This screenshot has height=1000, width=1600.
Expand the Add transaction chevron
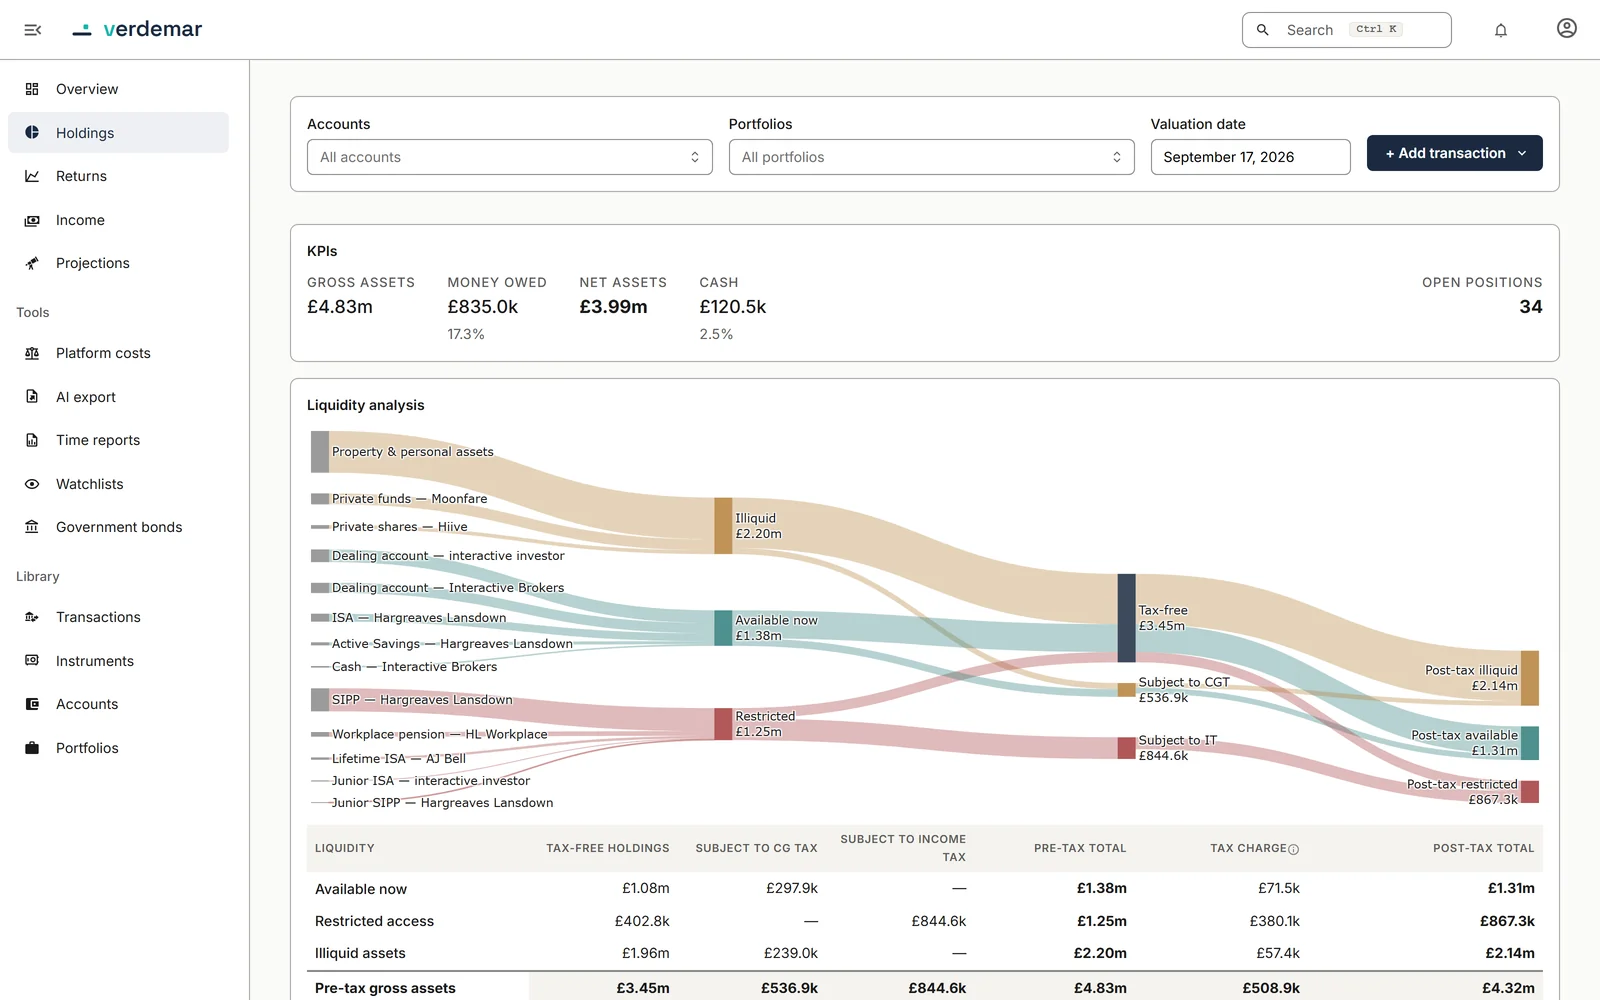pyautogui.click(x=1522, y=153)
